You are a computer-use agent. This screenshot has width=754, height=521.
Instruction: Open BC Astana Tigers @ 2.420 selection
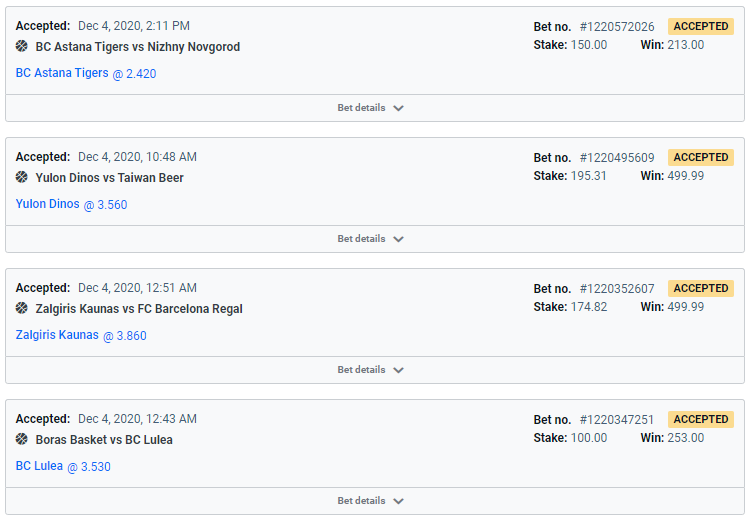pyautogui.click(x=86, y=73)
